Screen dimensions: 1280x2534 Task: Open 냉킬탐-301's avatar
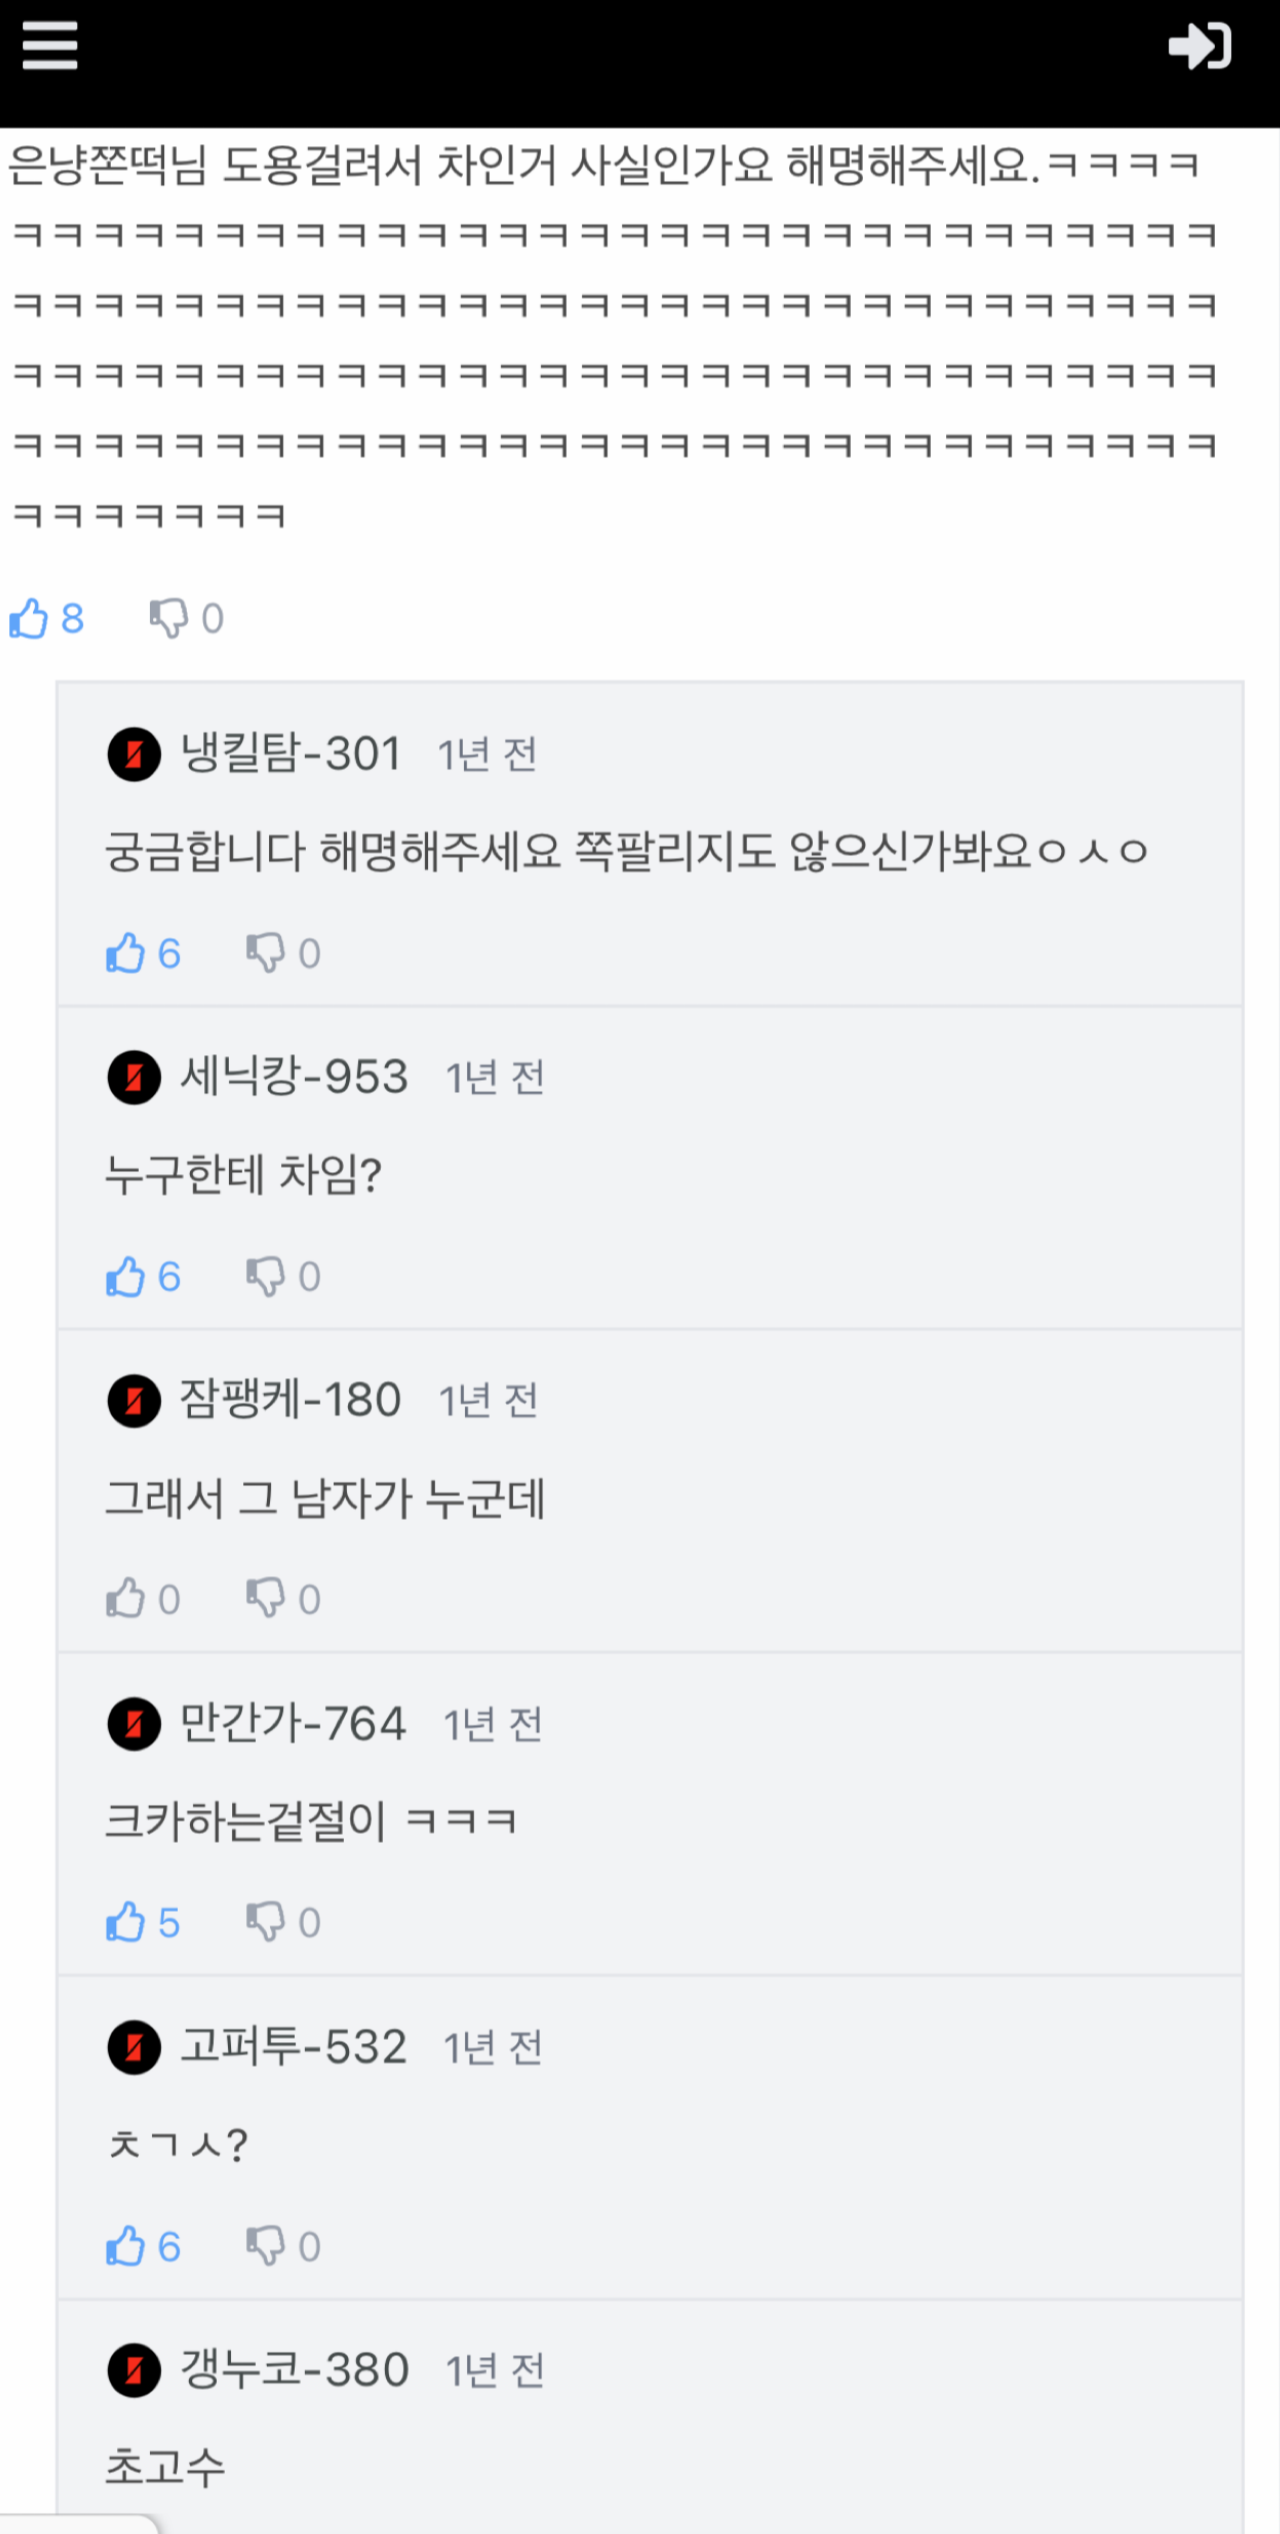click(x=134, y=754)
